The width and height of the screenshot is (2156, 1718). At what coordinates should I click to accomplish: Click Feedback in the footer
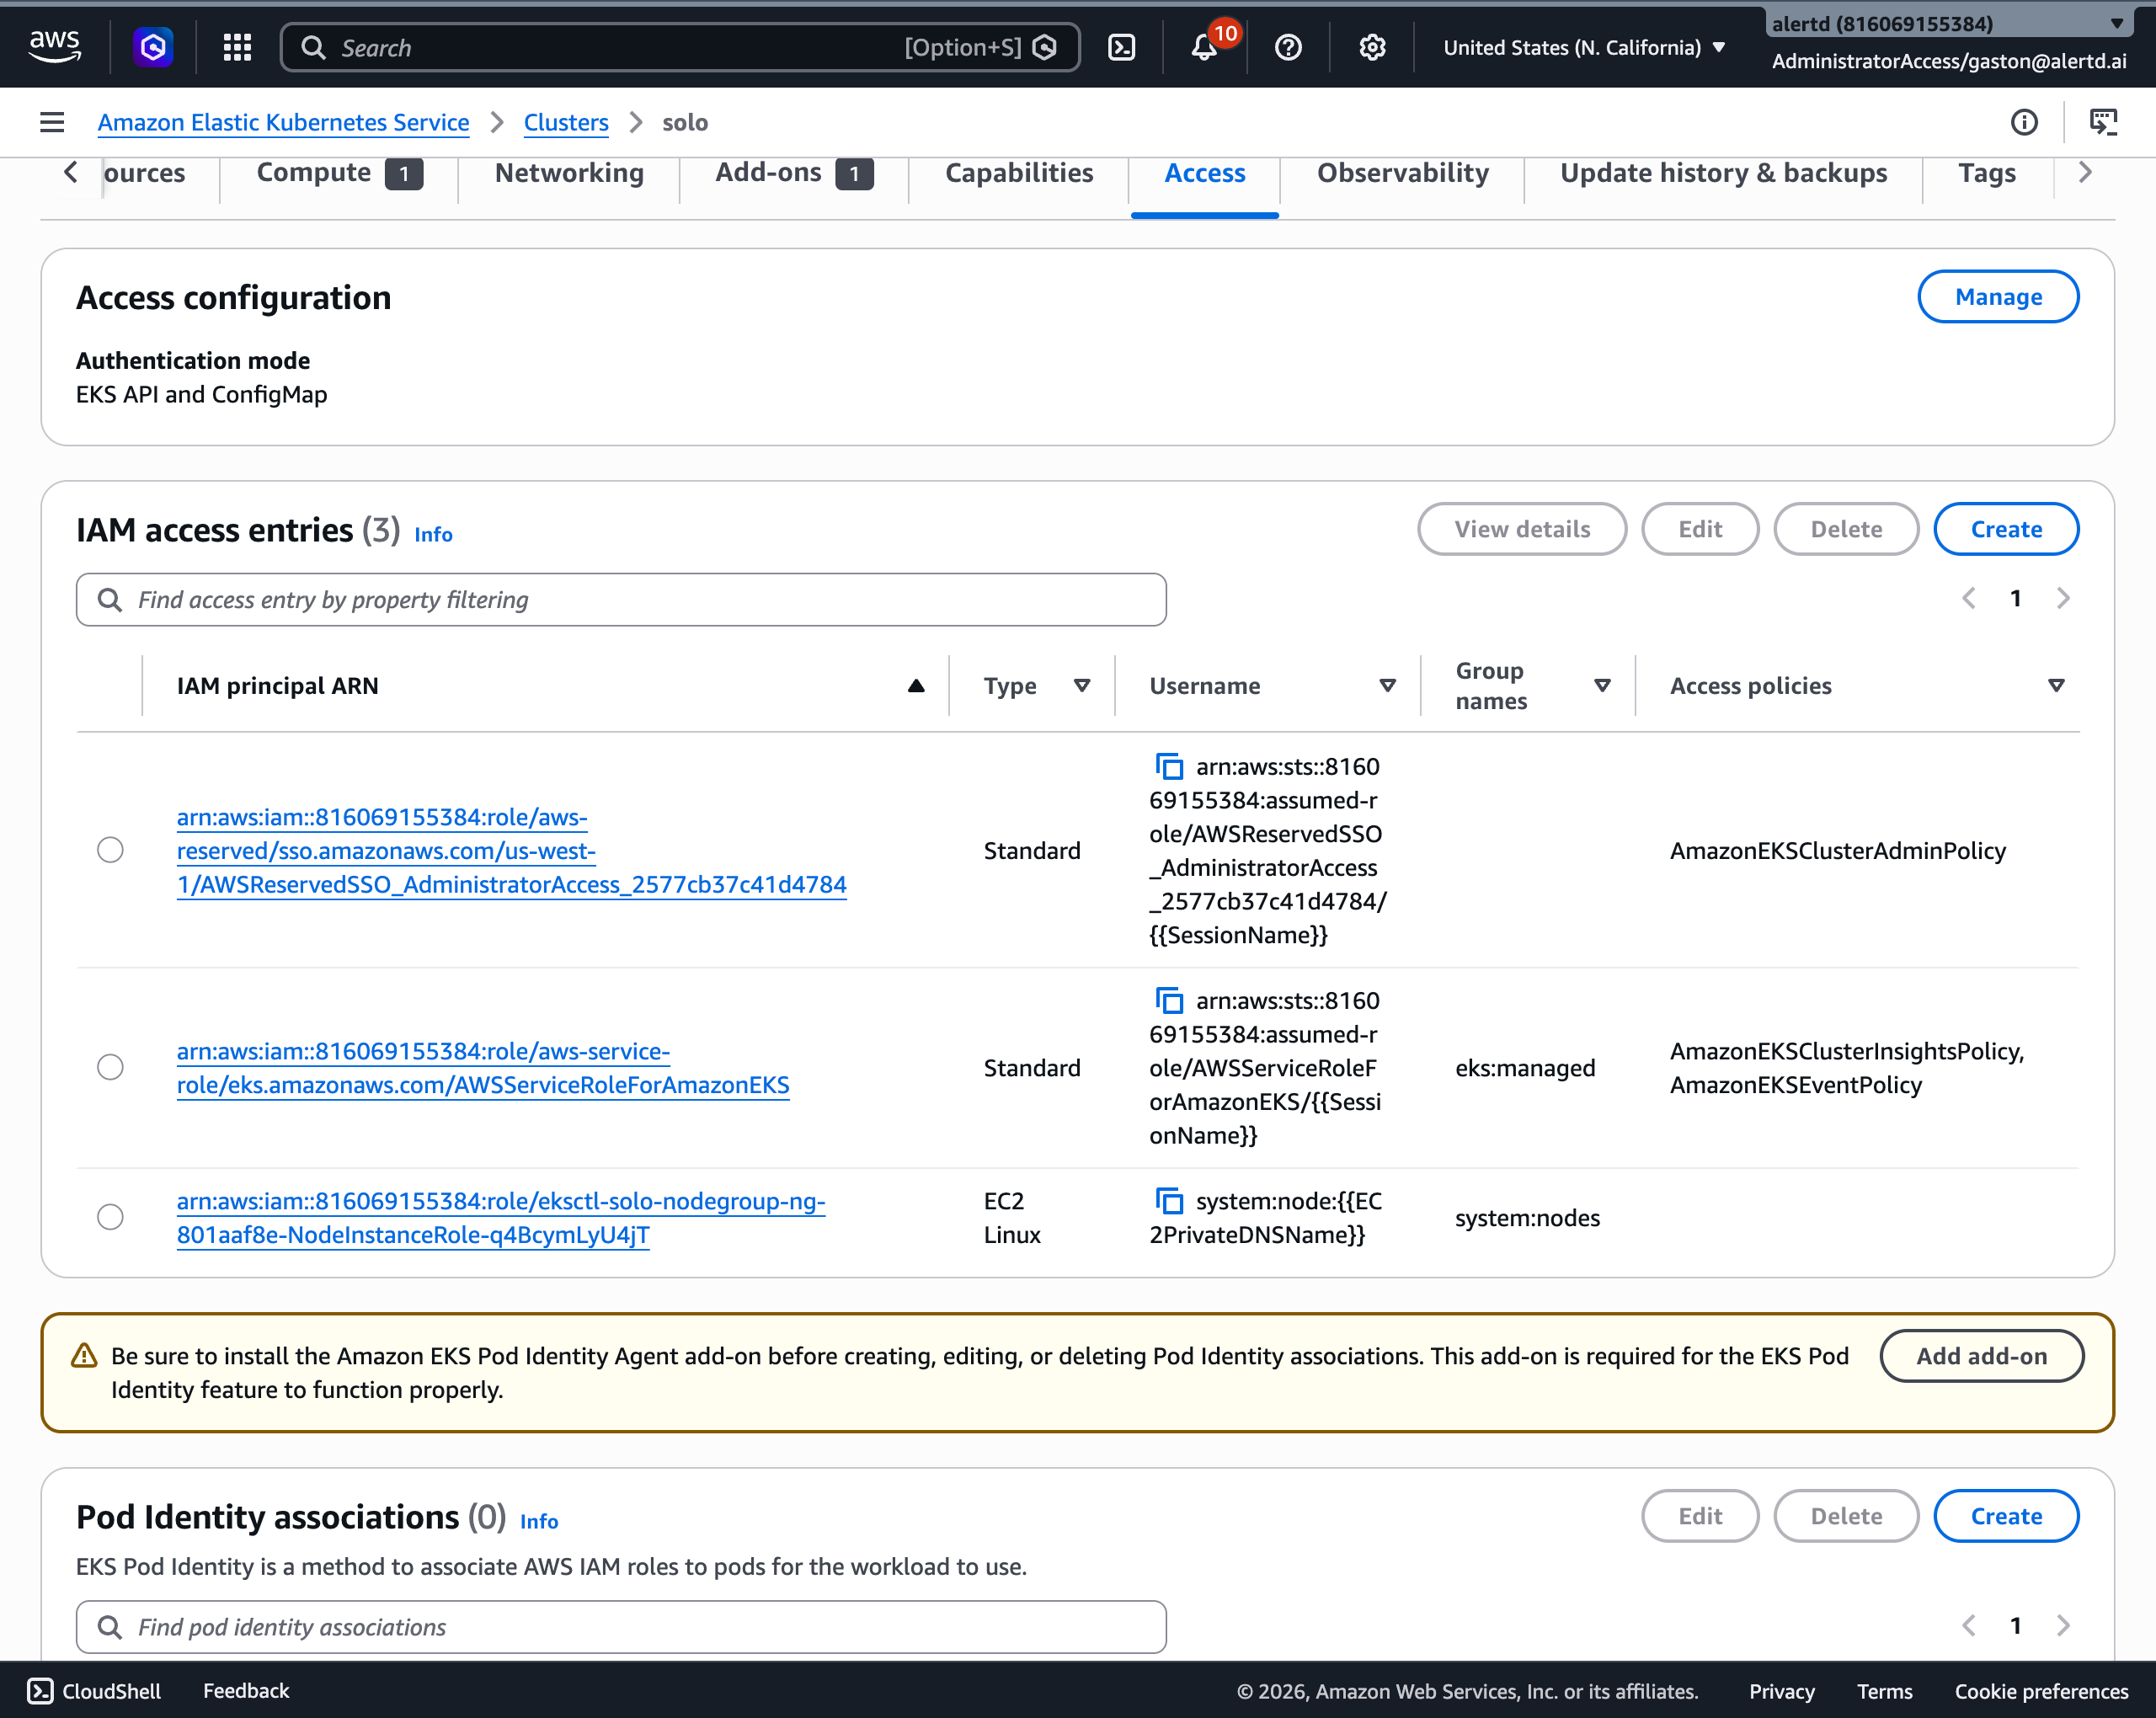246,1690
